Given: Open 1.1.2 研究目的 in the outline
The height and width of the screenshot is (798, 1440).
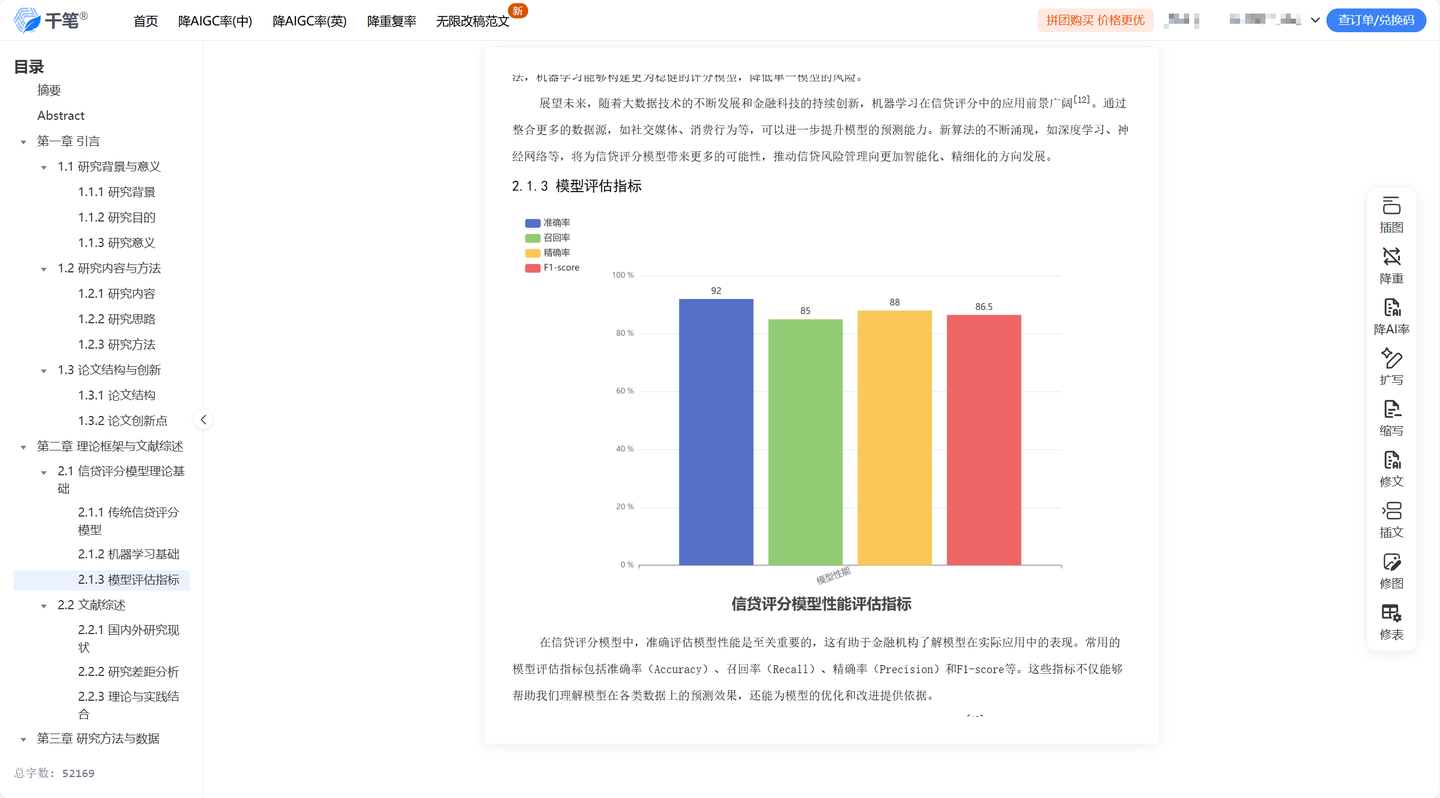Looking at the screenshot, I should pos(117,217).
